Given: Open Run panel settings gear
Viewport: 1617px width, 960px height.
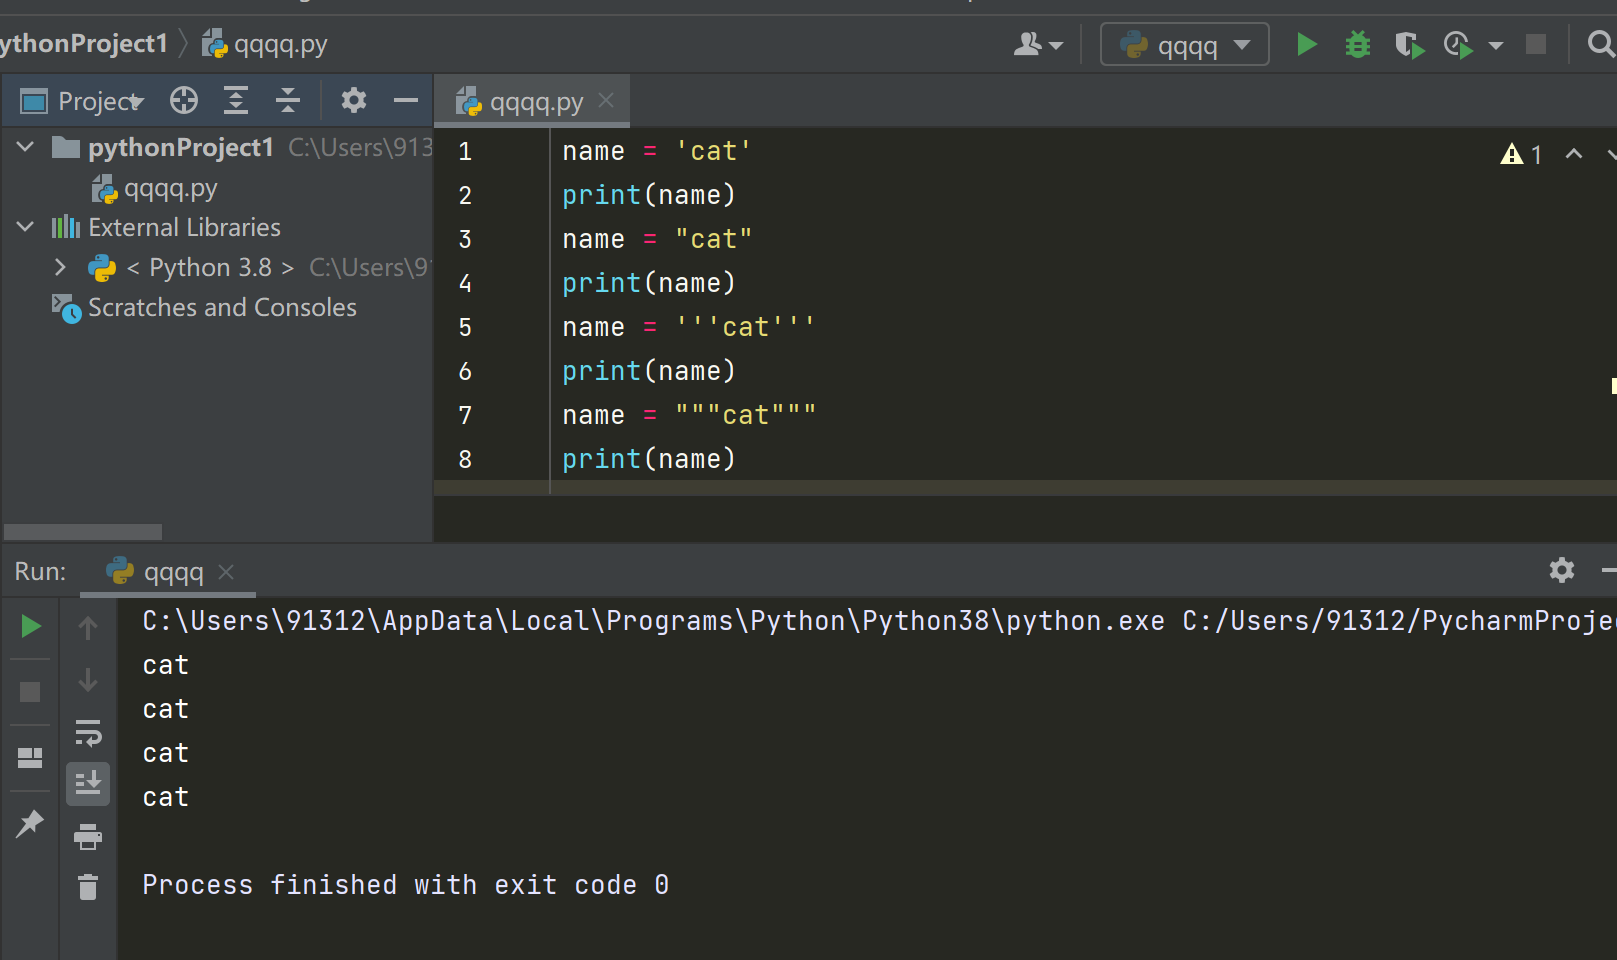Looking at the screenshot, I should pos(1562,570).
